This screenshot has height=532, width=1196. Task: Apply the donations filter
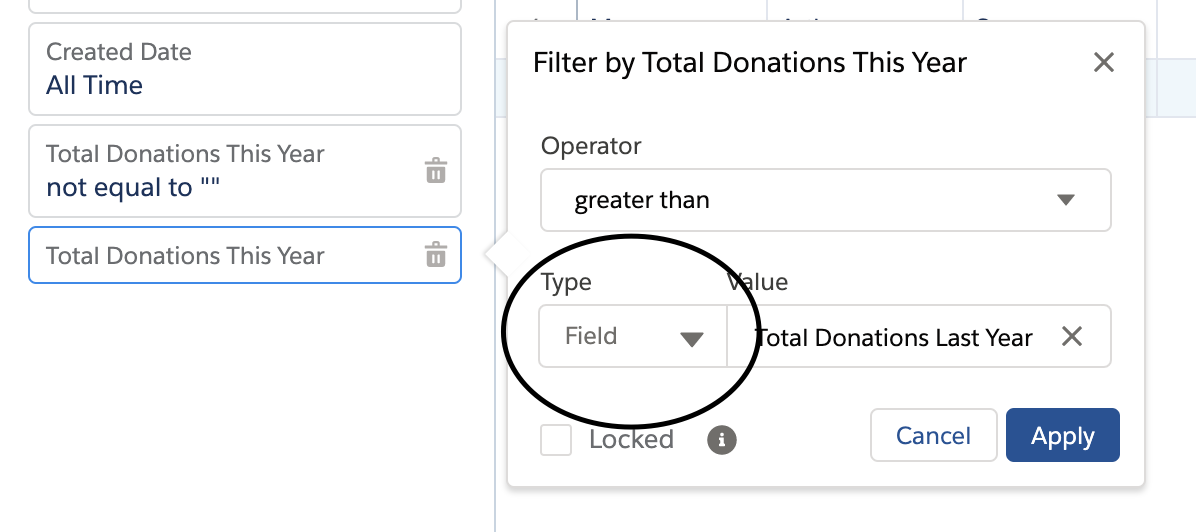(x=1063, y=435)
